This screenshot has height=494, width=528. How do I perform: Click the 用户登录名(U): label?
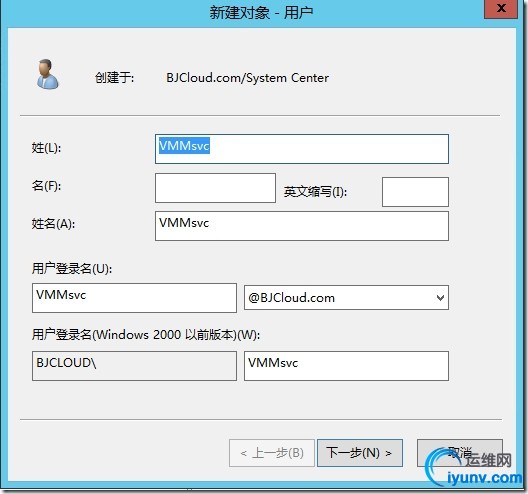[72, 269]
